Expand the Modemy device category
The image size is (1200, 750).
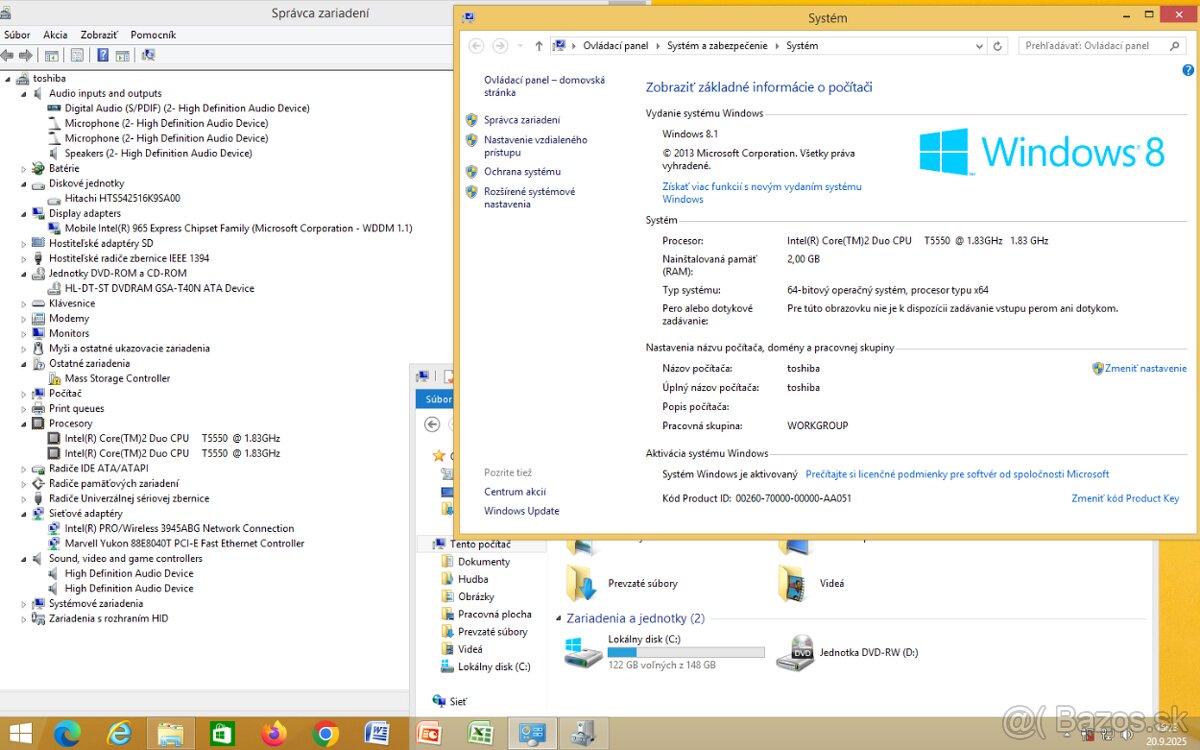click(x=24, y=318)
